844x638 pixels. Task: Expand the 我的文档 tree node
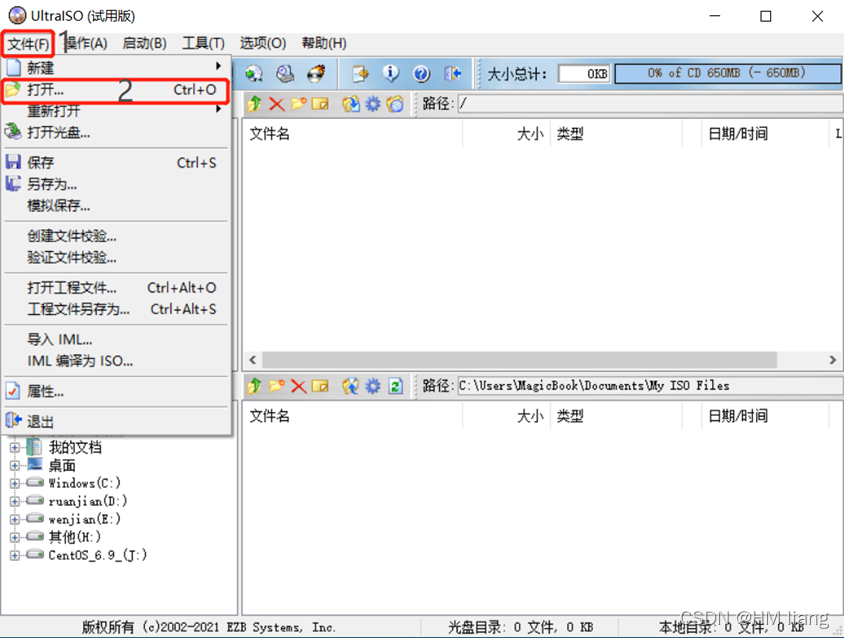pyautogui.click(x=15, y=447)
